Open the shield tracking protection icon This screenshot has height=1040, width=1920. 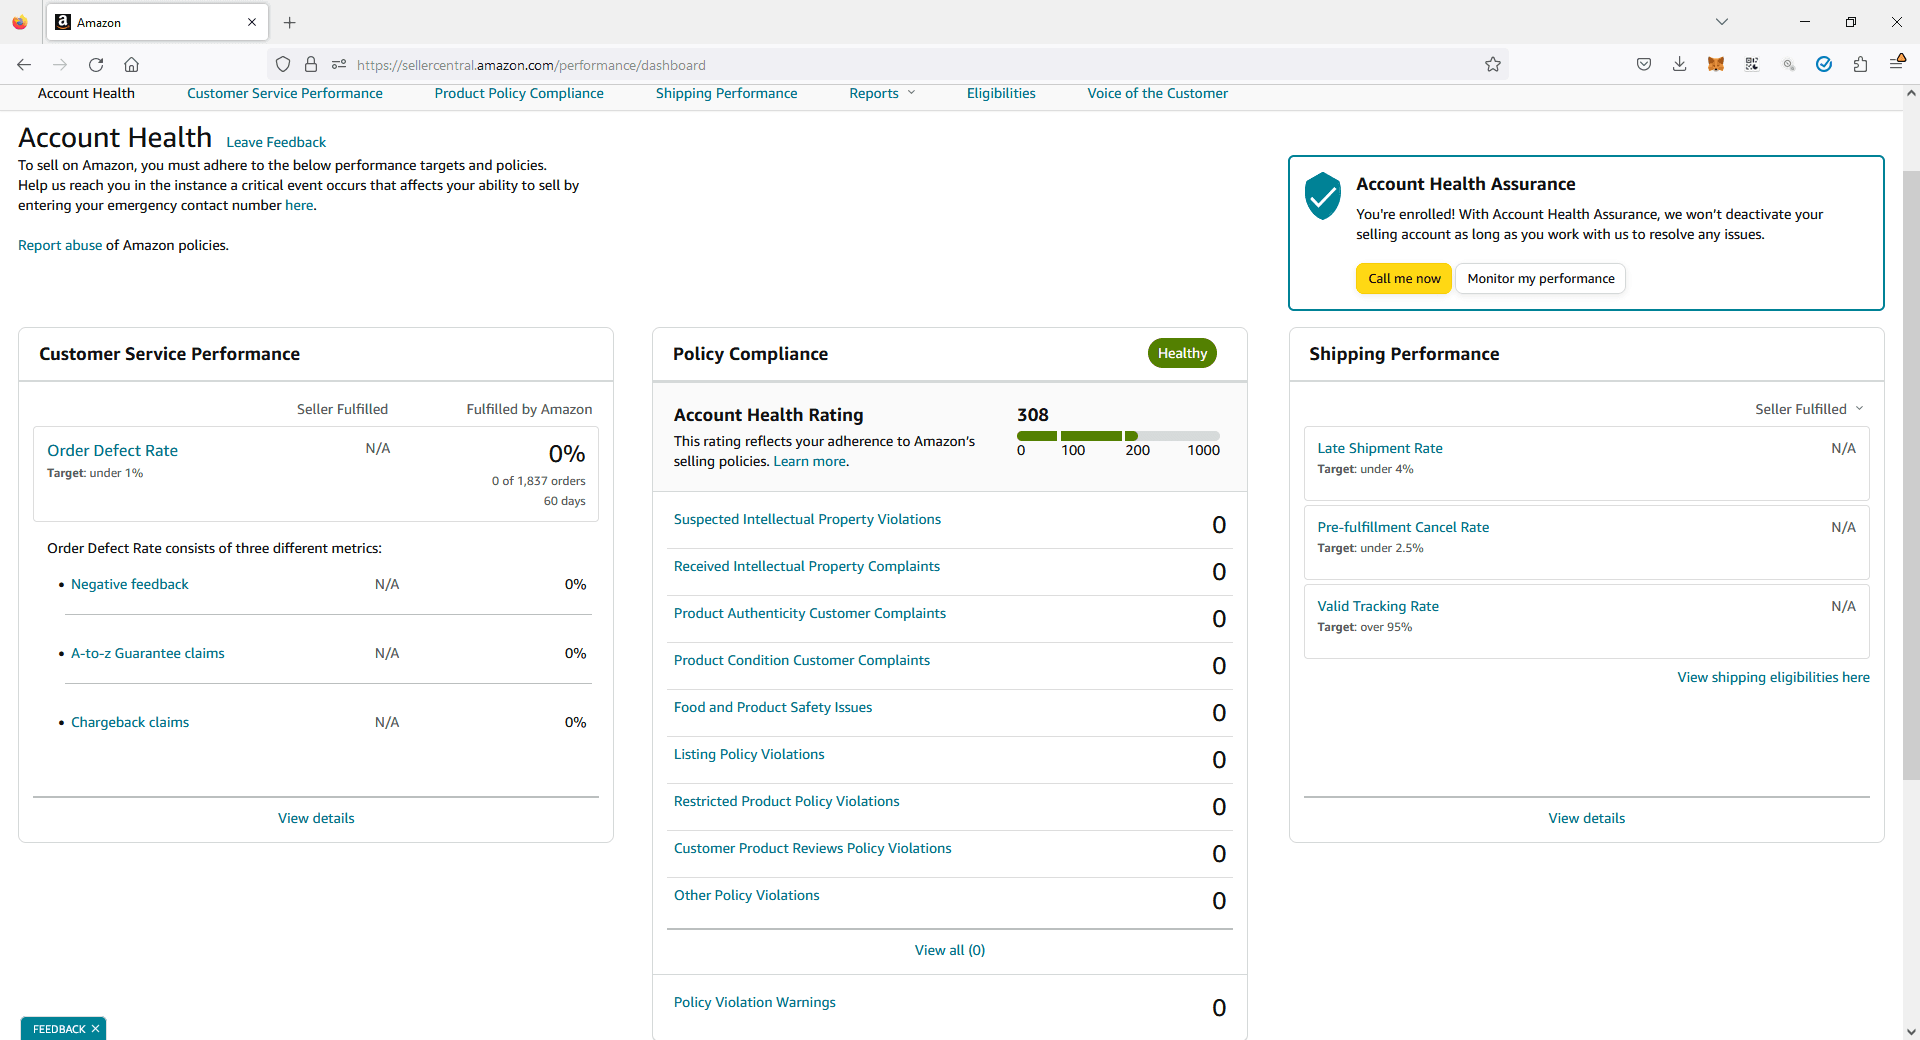click(283, 65)
